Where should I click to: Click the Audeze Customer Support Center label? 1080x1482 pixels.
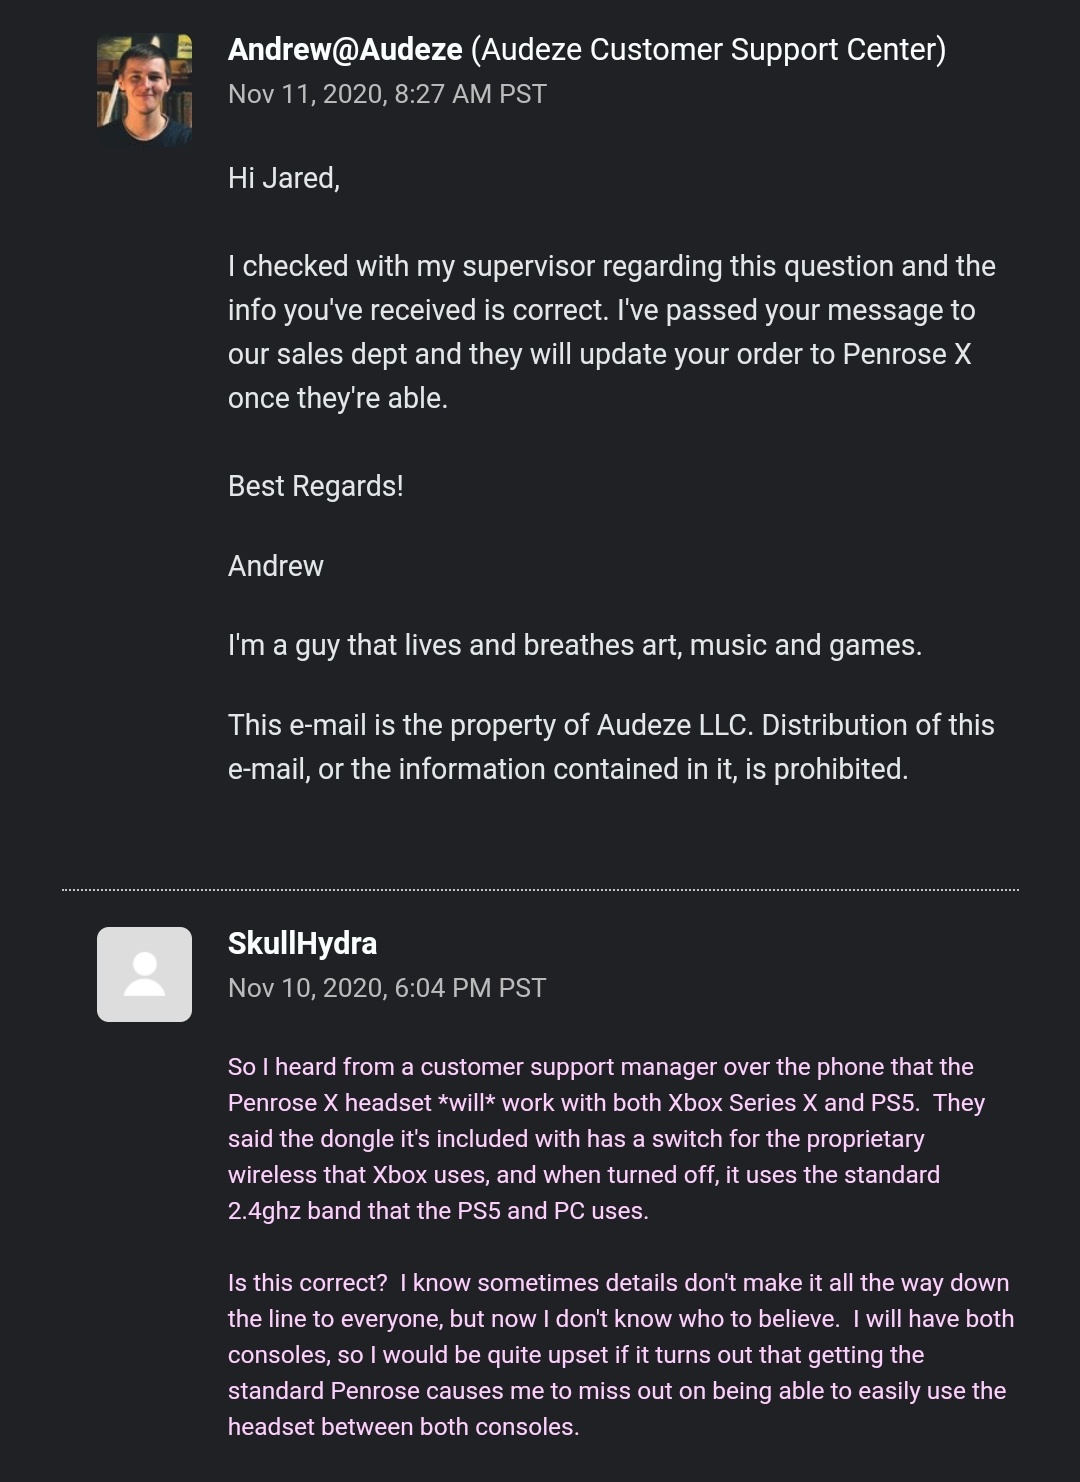708,49
